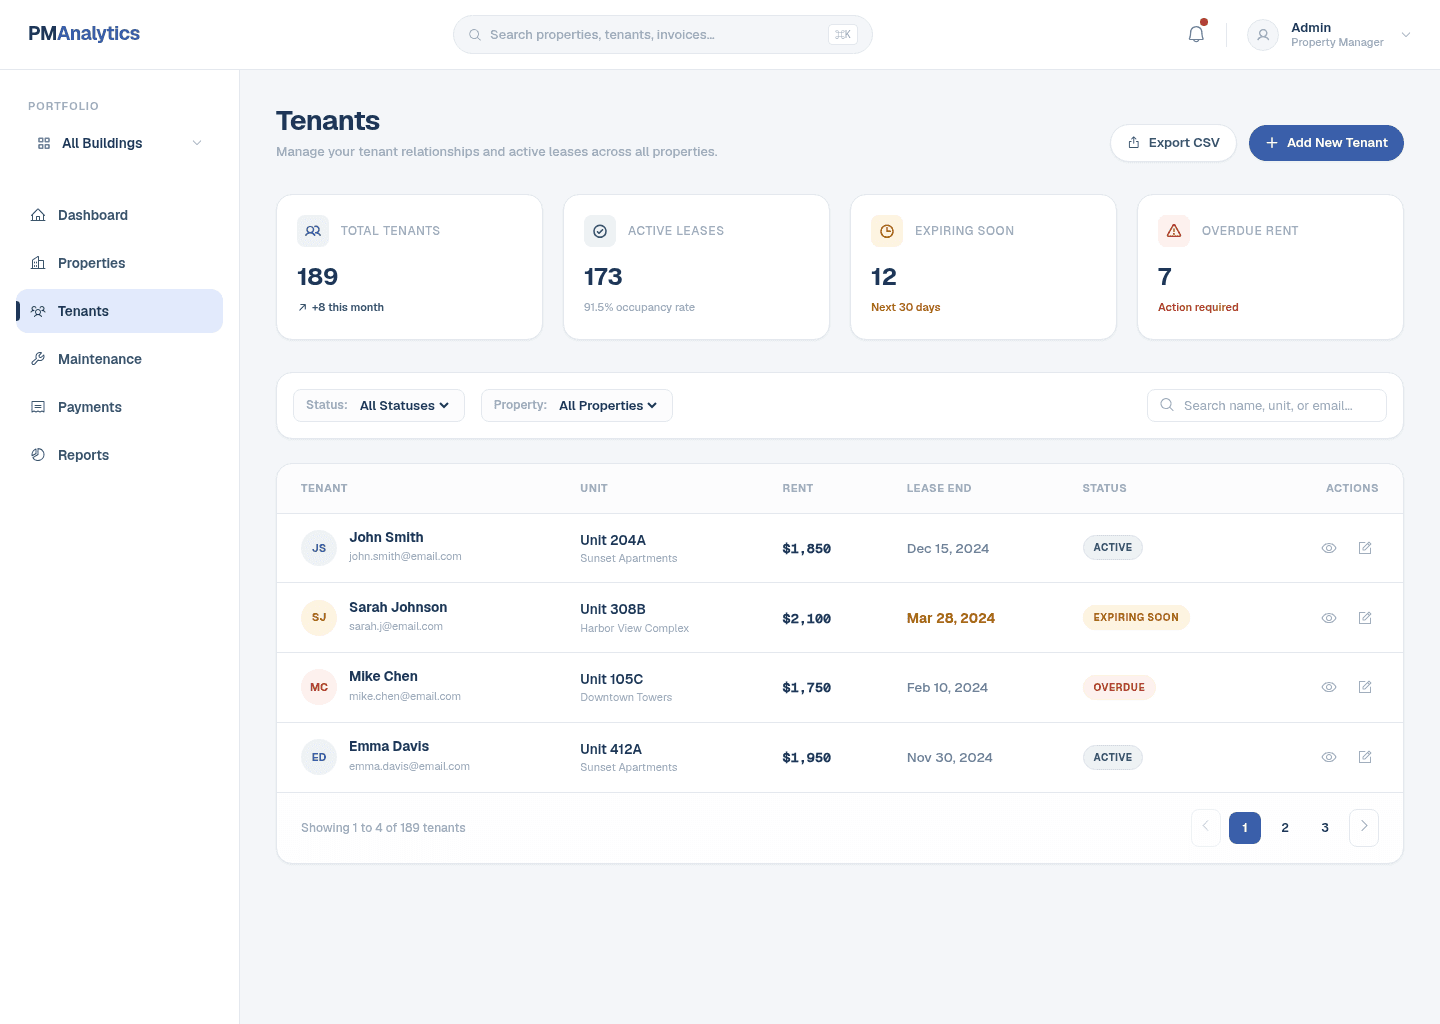
Task: Open Maintenance in the sidebar
Action: point(120,359)
